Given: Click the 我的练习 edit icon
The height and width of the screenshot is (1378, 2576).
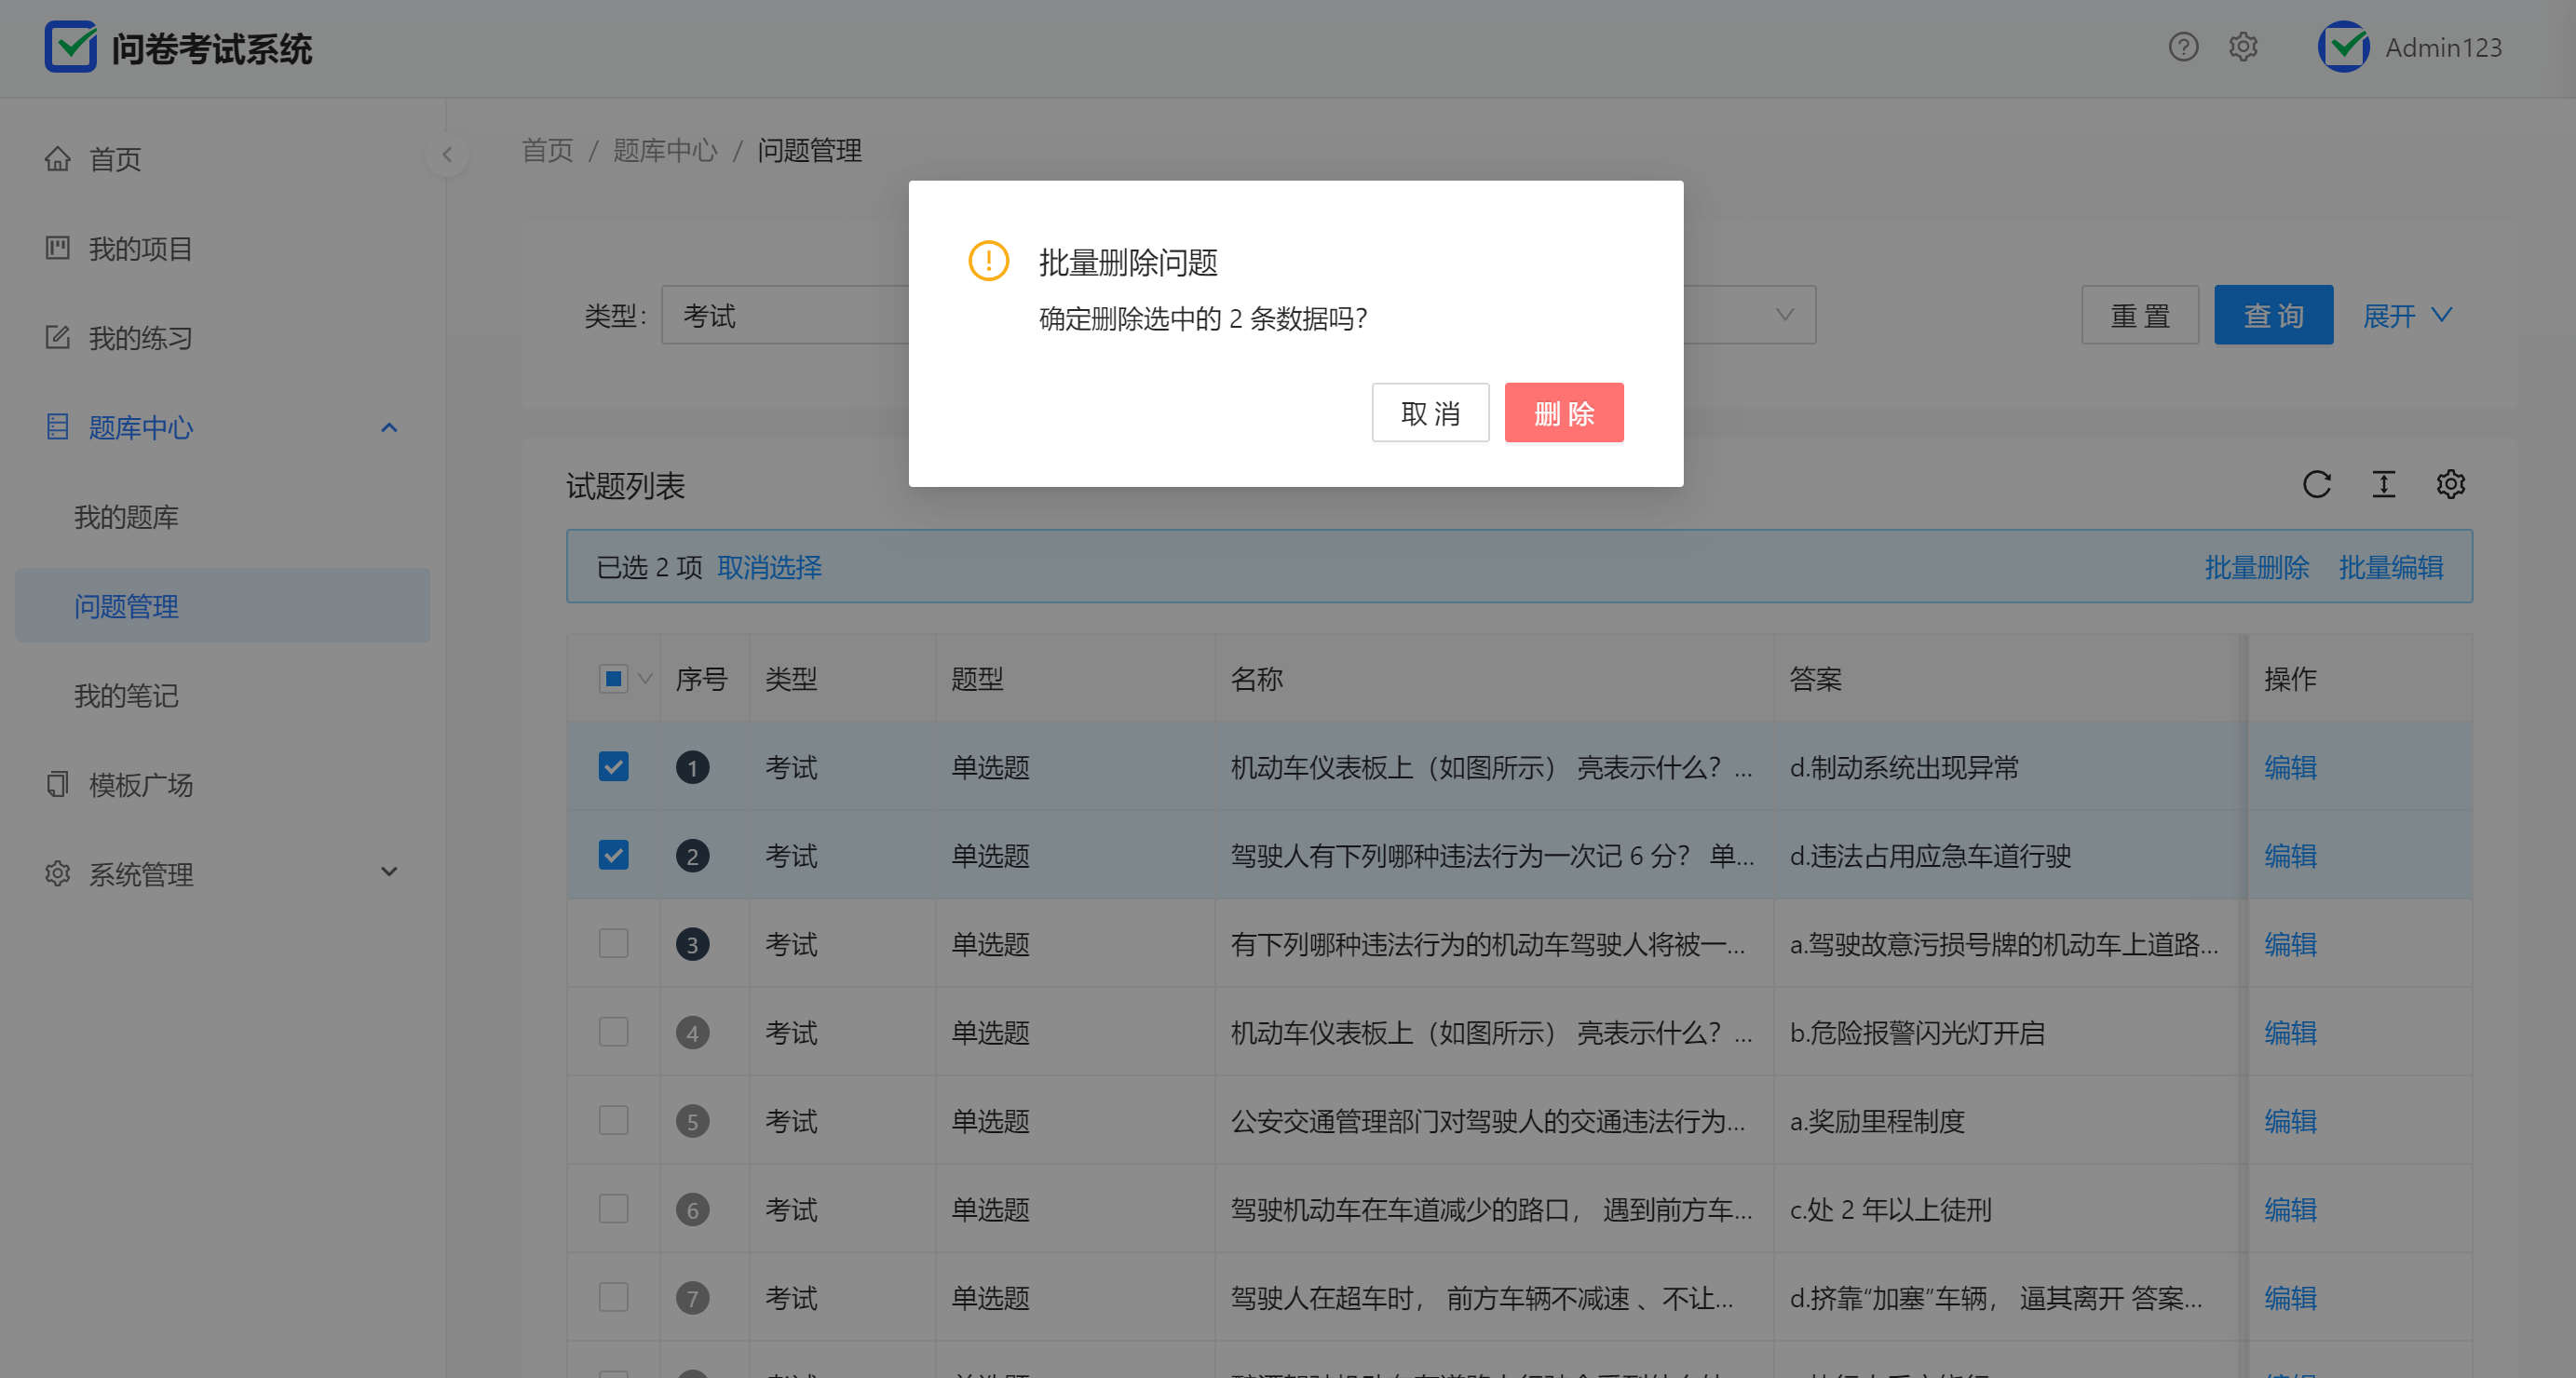Looking at the screenshot, I should pyautogui.click(x=57, y=338).
